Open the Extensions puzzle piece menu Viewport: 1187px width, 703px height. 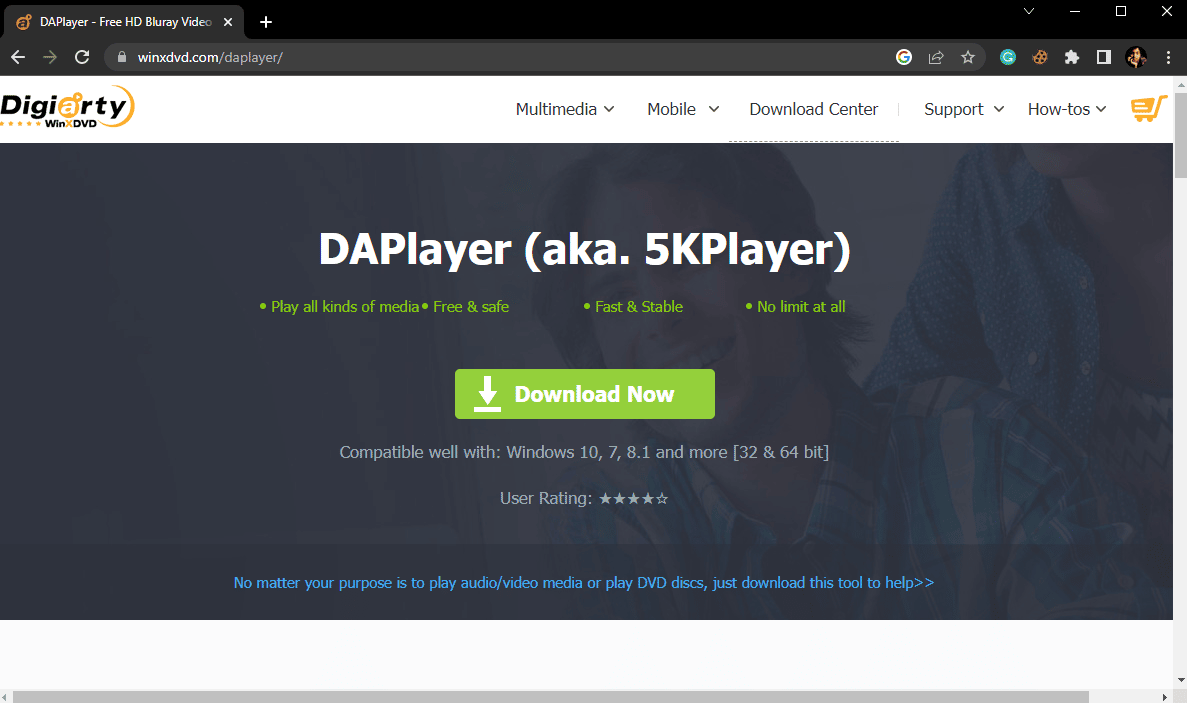1071,58
